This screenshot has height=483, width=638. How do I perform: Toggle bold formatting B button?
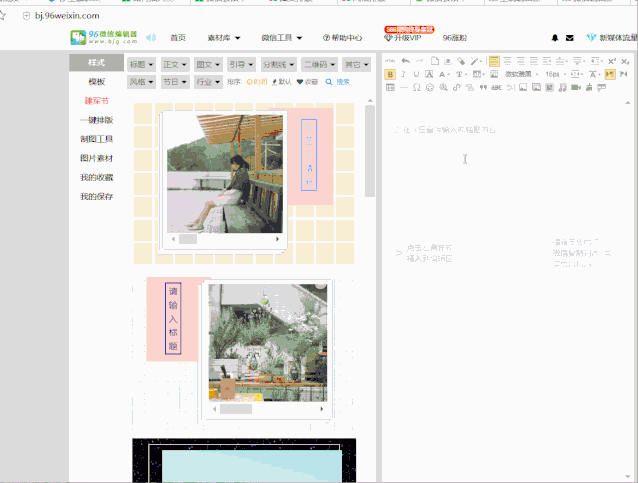(x=390, y=74)
